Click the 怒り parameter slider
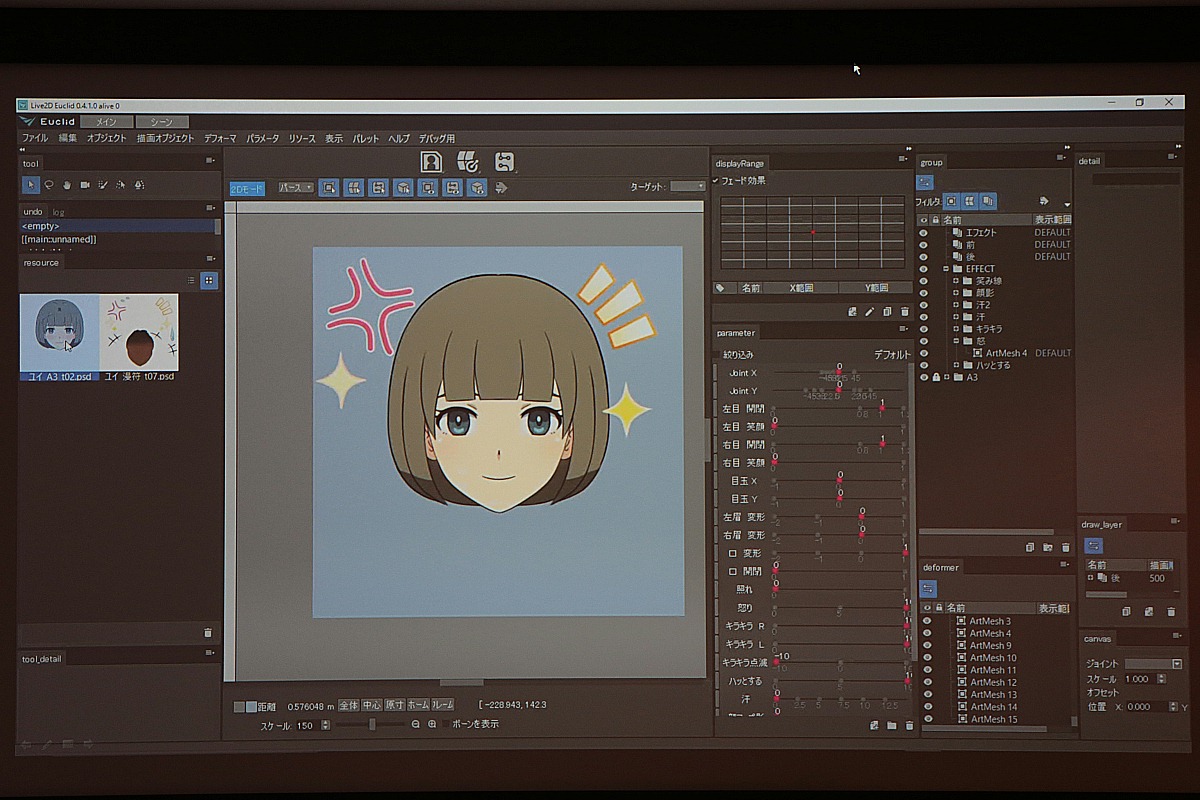Screen dimensions: 1200x800 point(840,608)
